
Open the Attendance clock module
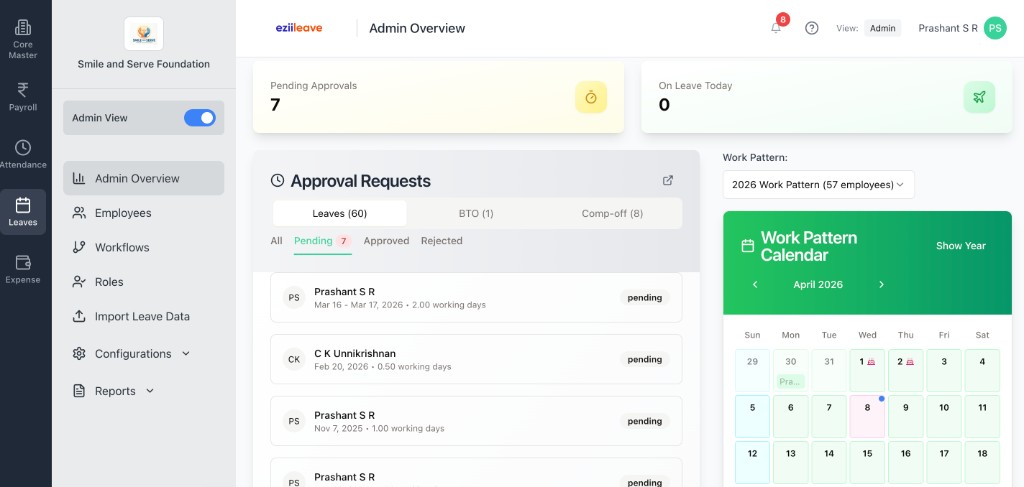pyautogui.click(x=23, y=154)
